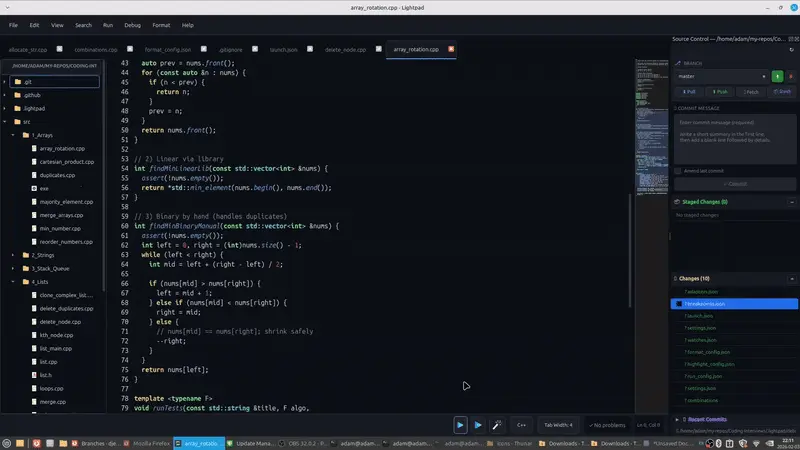
Task: Click the green upward arrow beside the master dropdown
Action: [x=777, y=77]
